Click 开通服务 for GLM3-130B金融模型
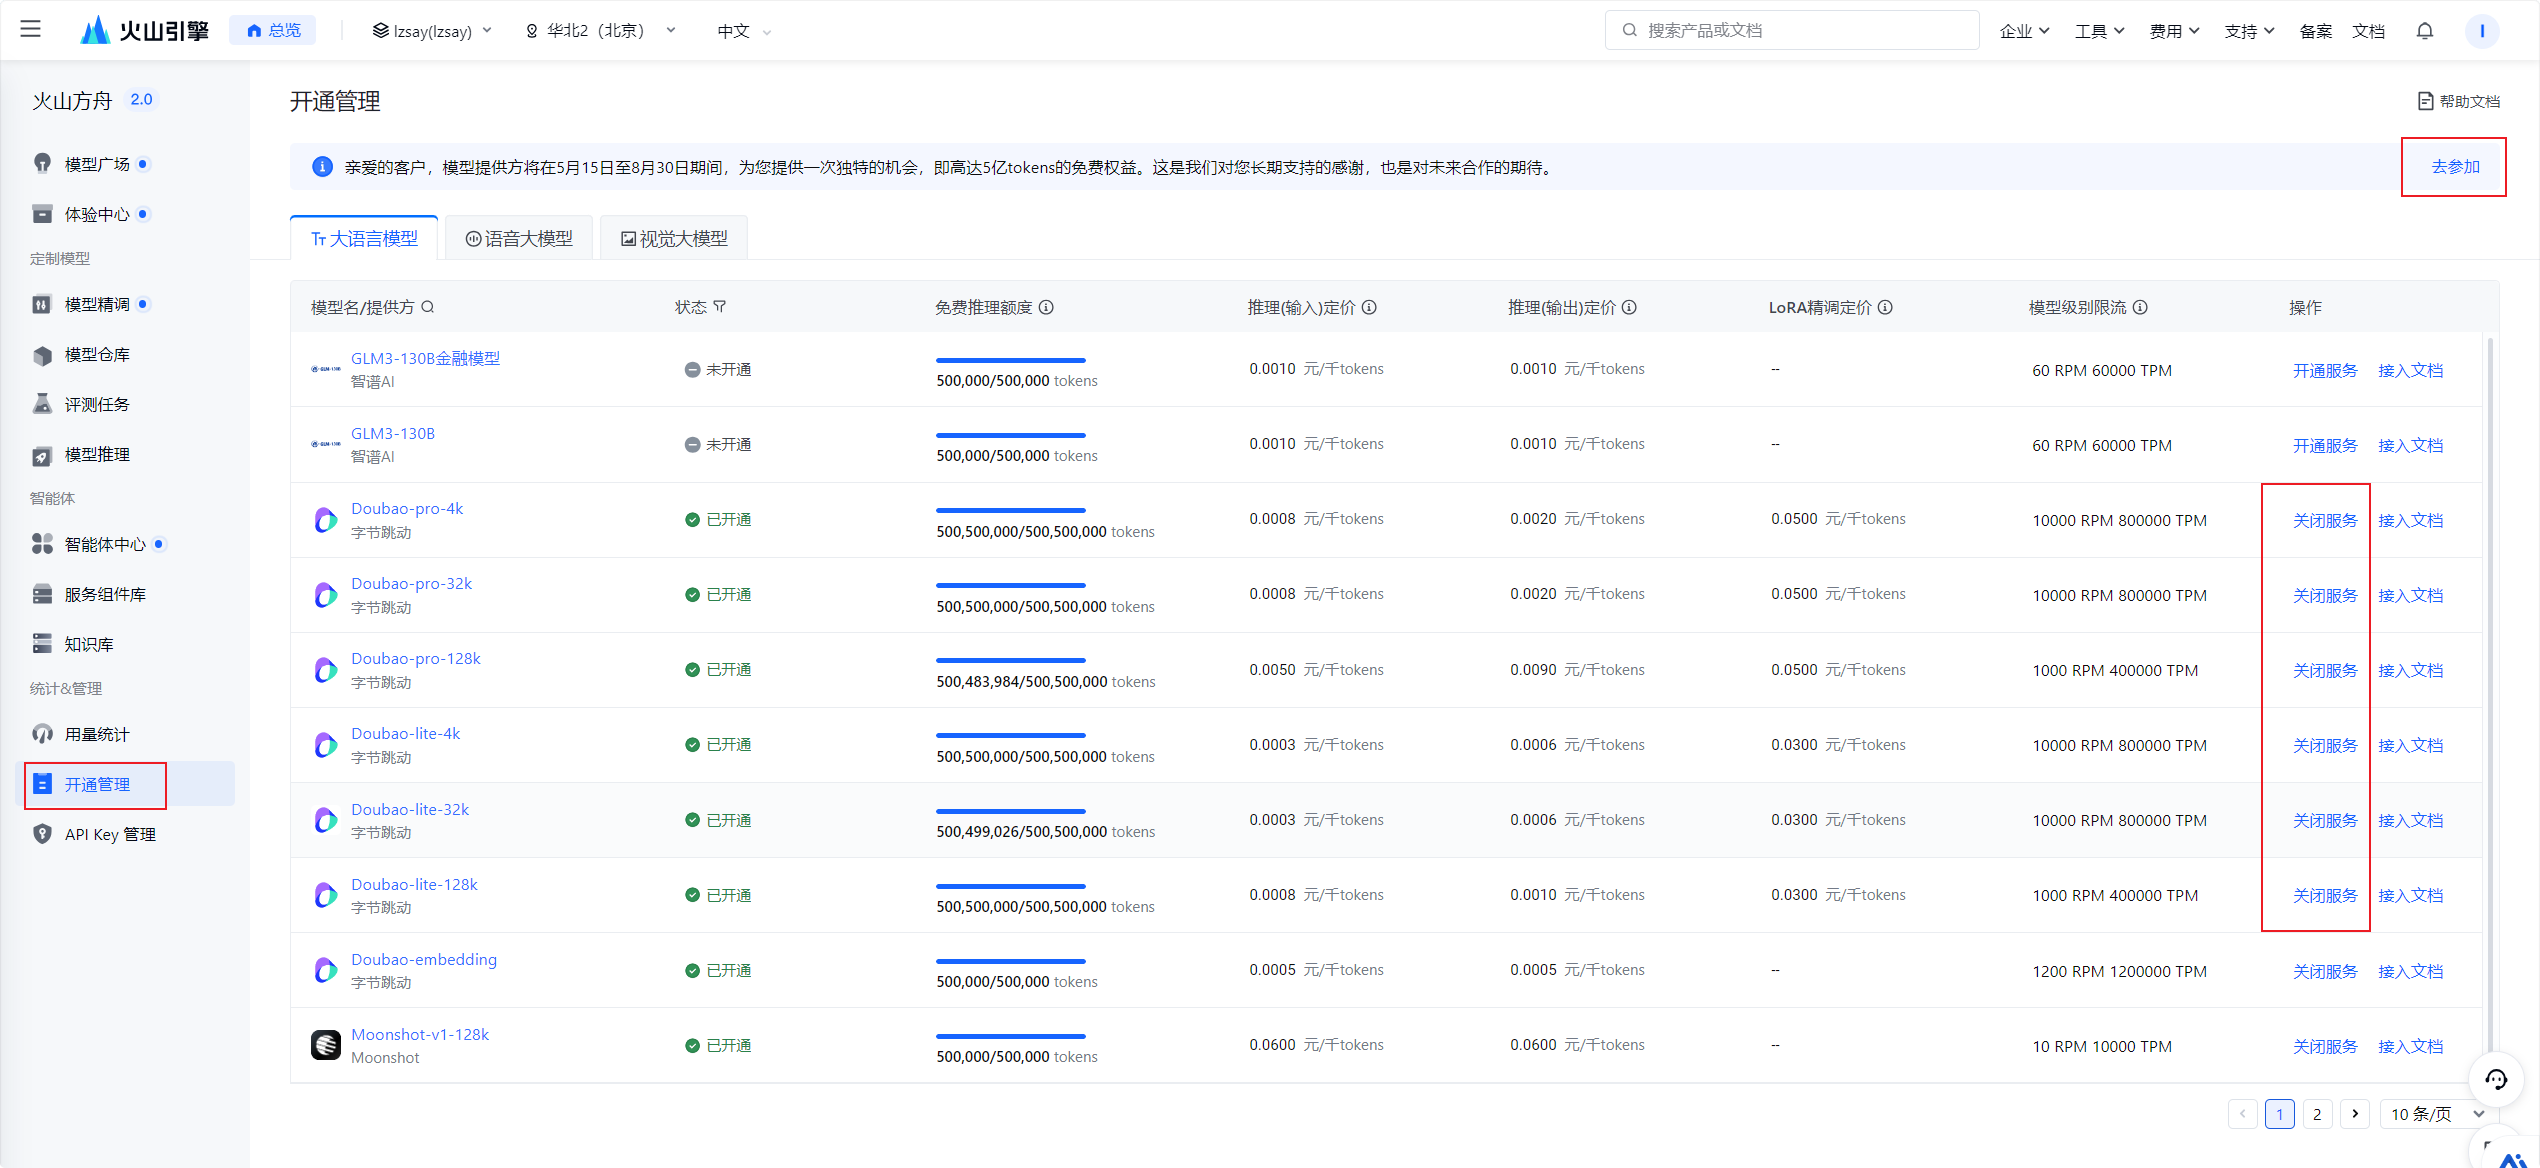The height and width of the screenshot is (1168, 2540). (2325, 370)
